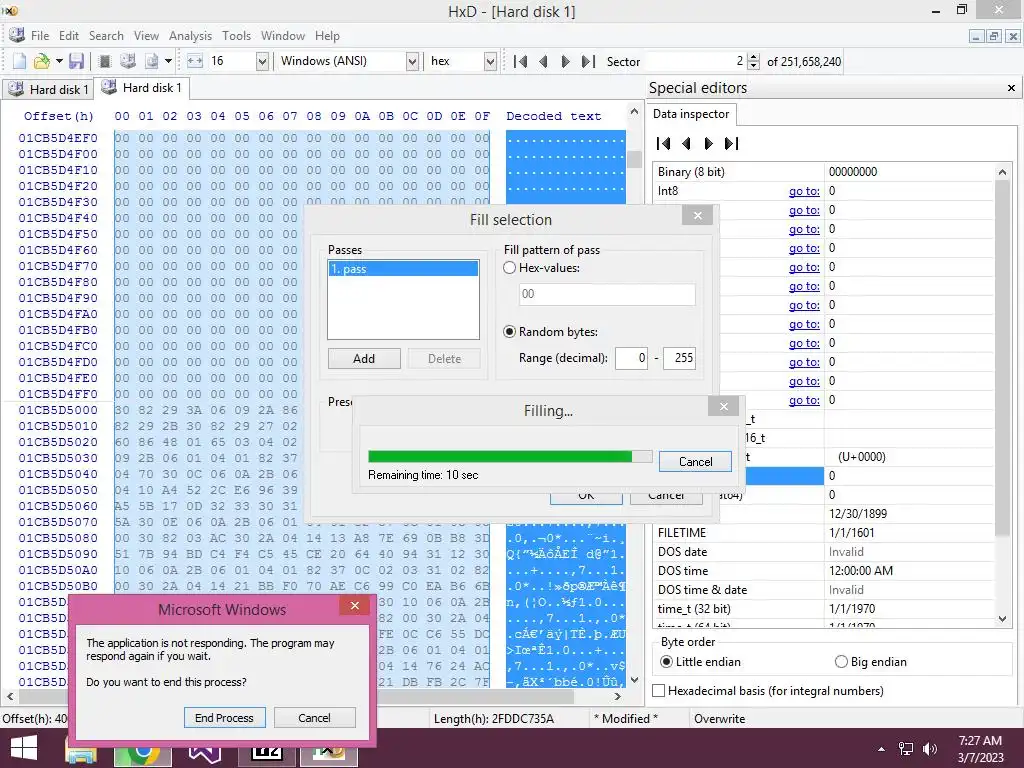The width and height of the screenshot is (1024, 768).
Task: Cancel the Filling progress dialog
Action: 696,462
